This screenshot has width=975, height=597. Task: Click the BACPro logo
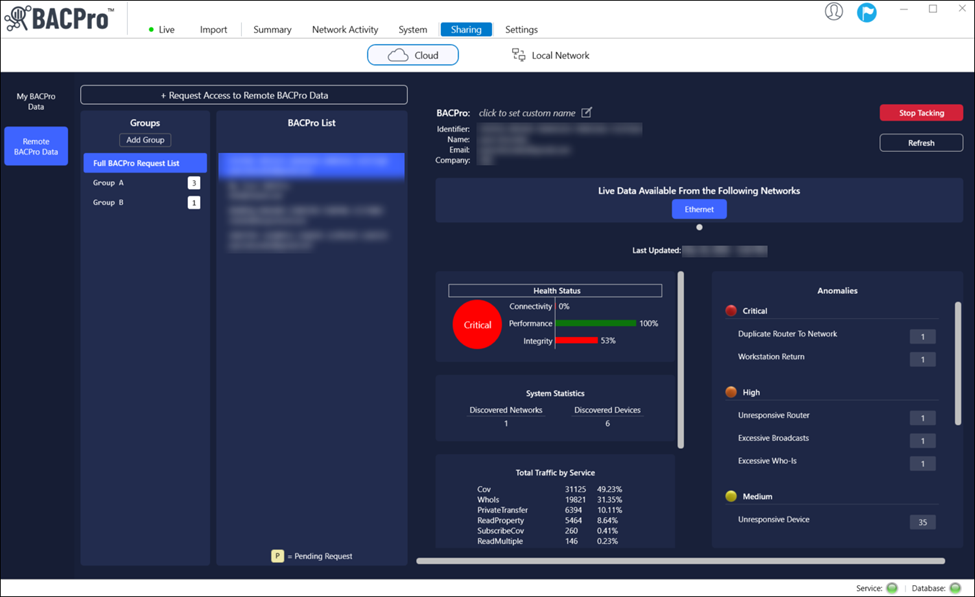tap(59, 19)
